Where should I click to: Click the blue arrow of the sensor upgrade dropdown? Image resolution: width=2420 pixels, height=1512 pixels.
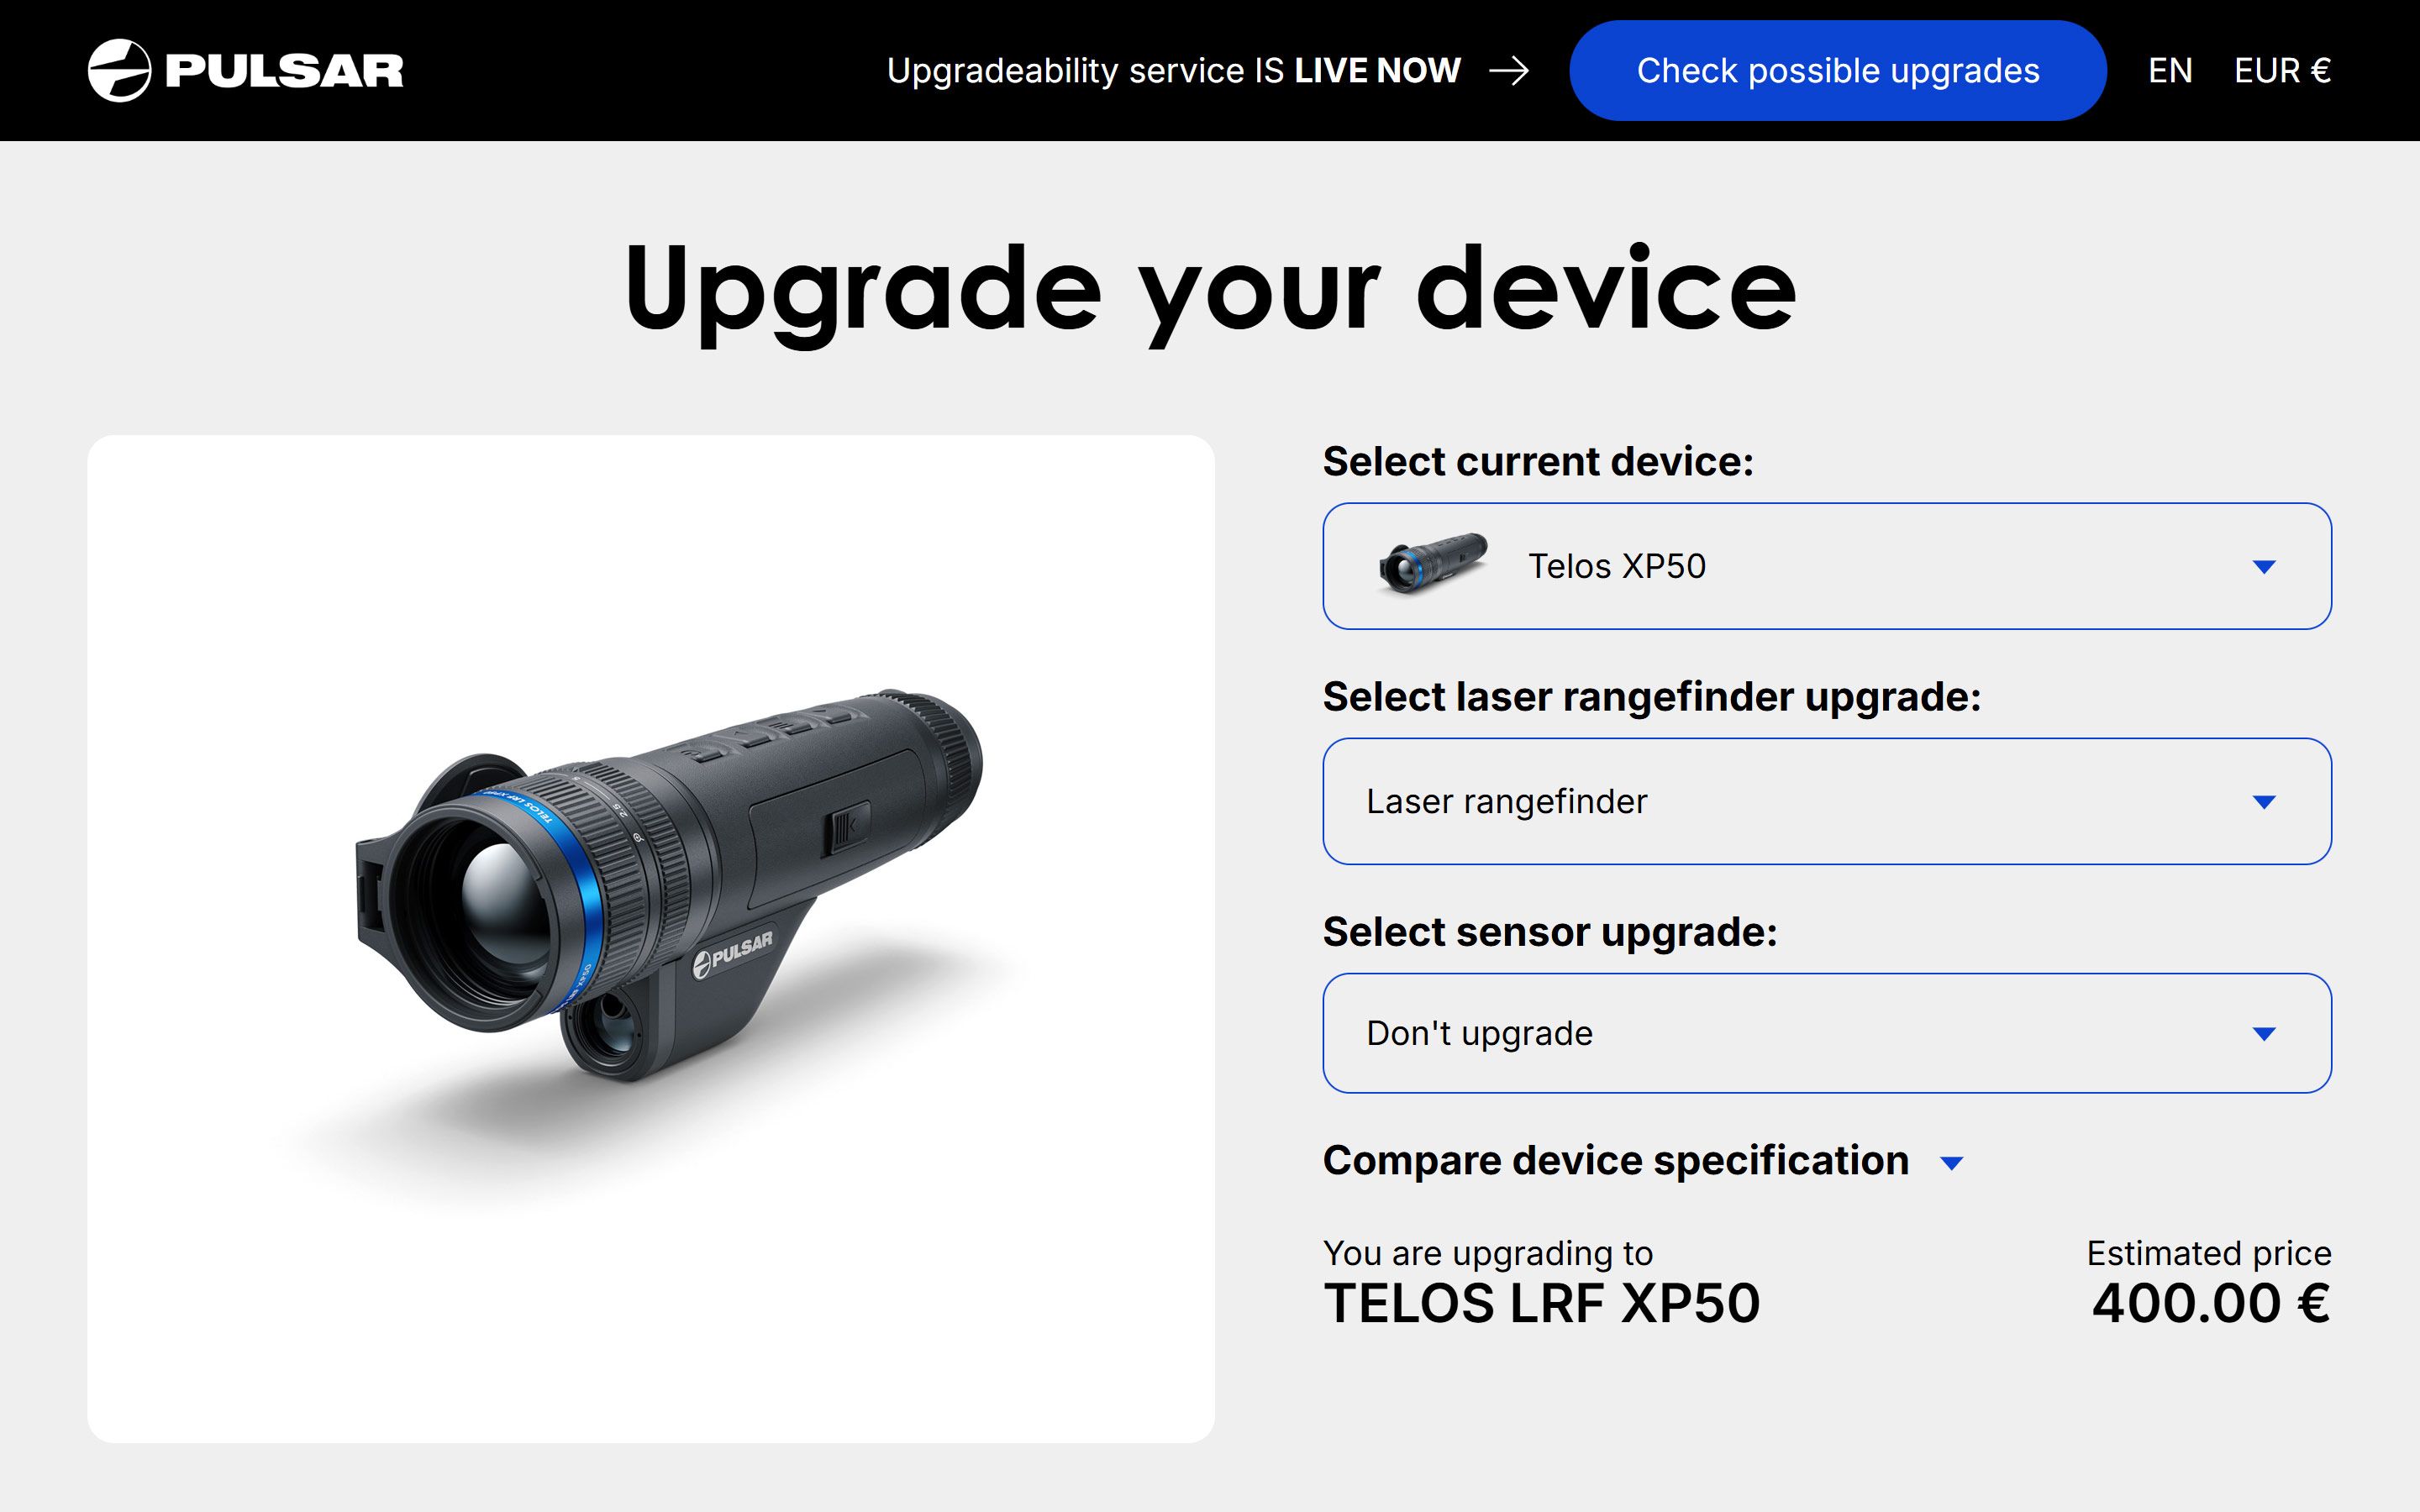[x=2264, y=1034]
